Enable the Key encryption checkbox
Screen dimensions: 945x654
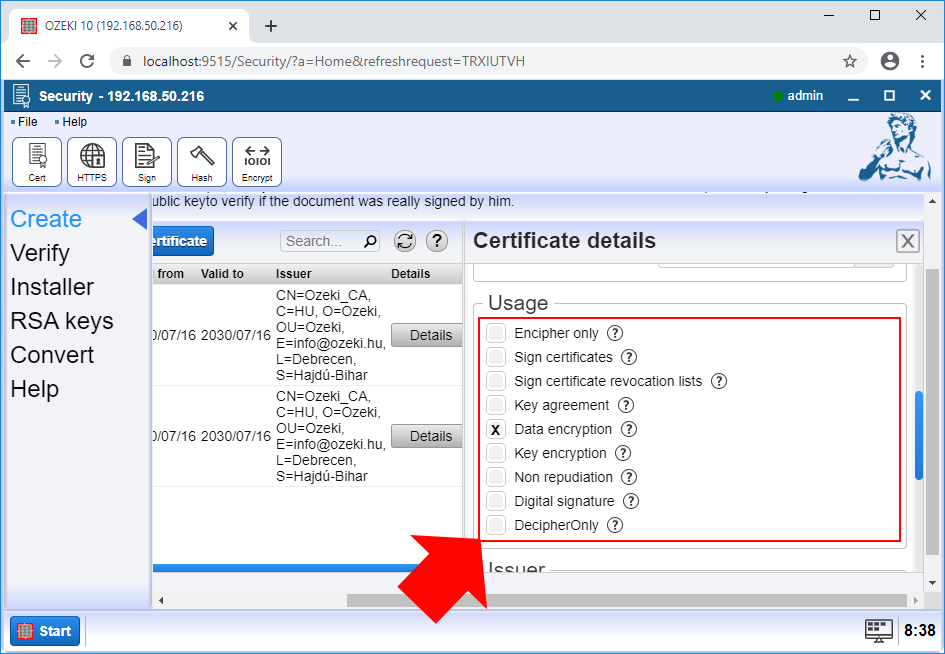tap(496, 453)
